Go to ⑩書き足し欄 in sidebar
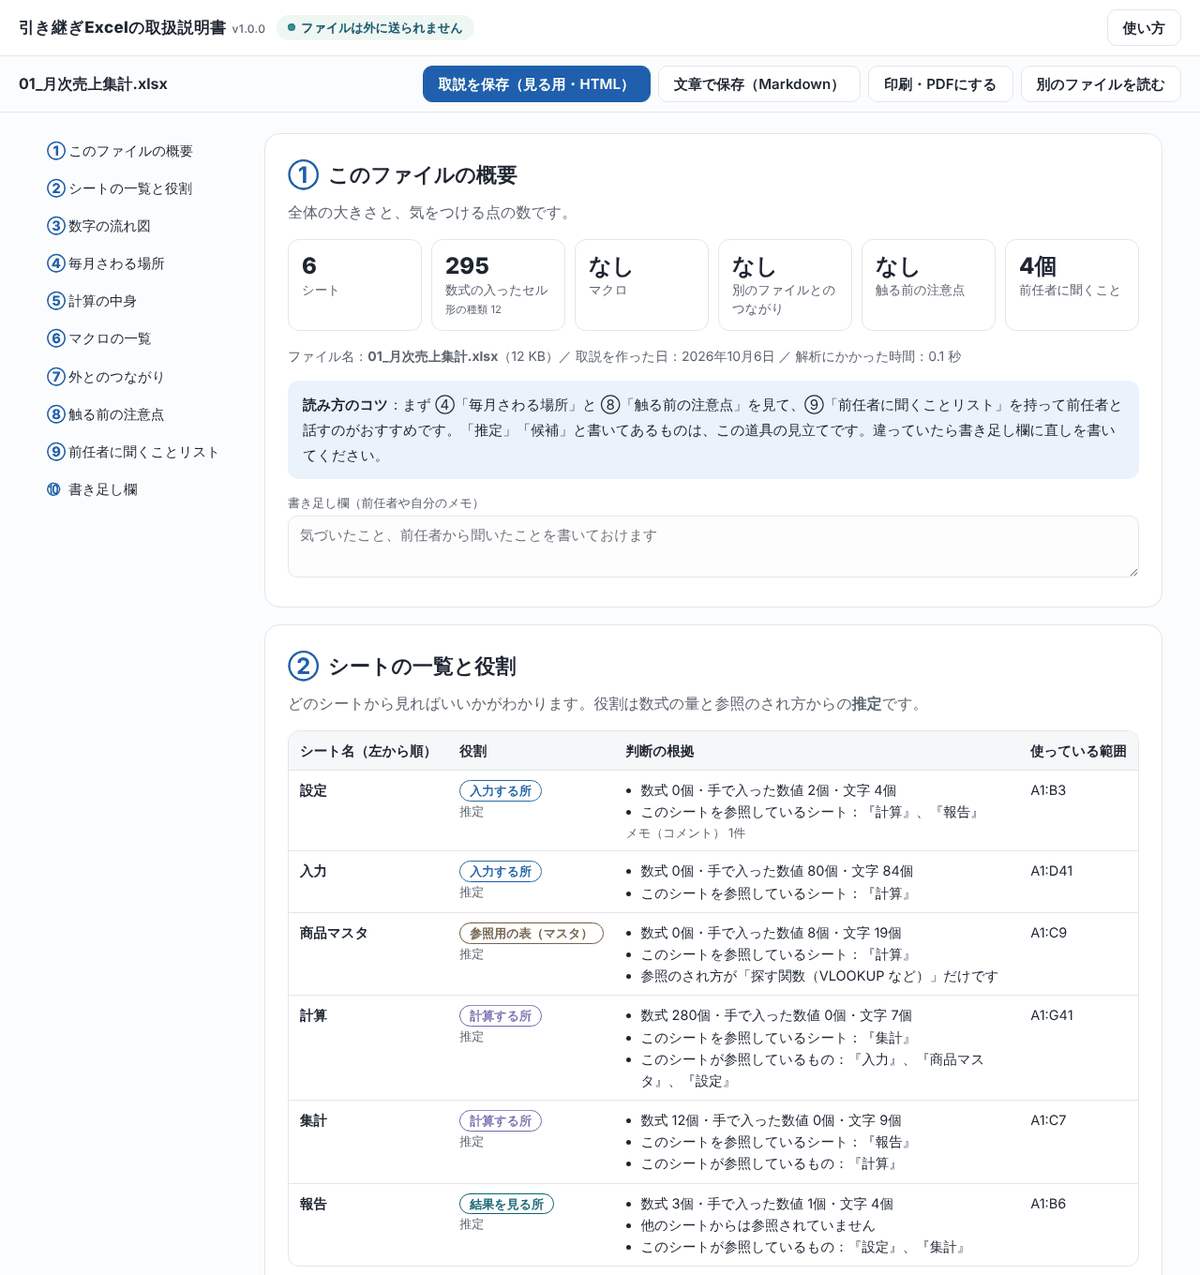The height and width of the screenshot is (1275, 1200). coord(92,489)
